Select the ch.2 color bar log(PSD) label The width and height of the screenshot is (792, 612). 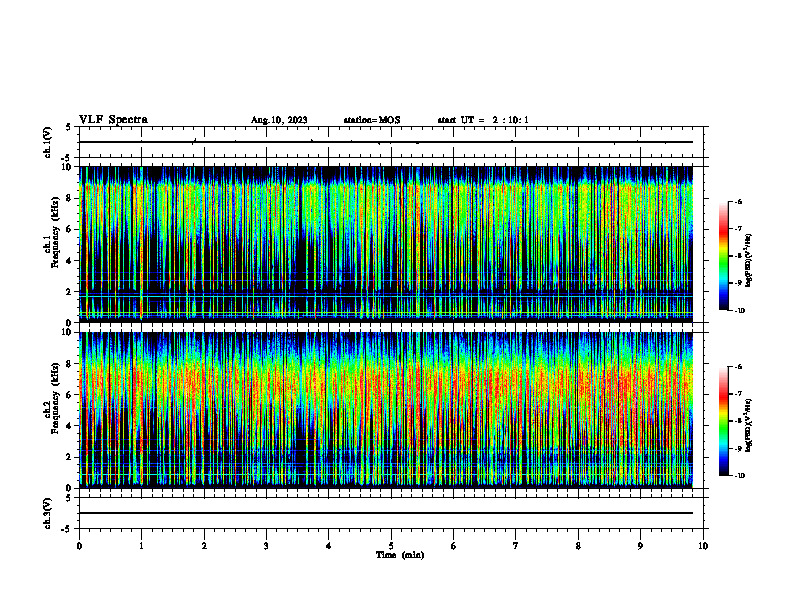pyautogui.click(x=749, y=425)
